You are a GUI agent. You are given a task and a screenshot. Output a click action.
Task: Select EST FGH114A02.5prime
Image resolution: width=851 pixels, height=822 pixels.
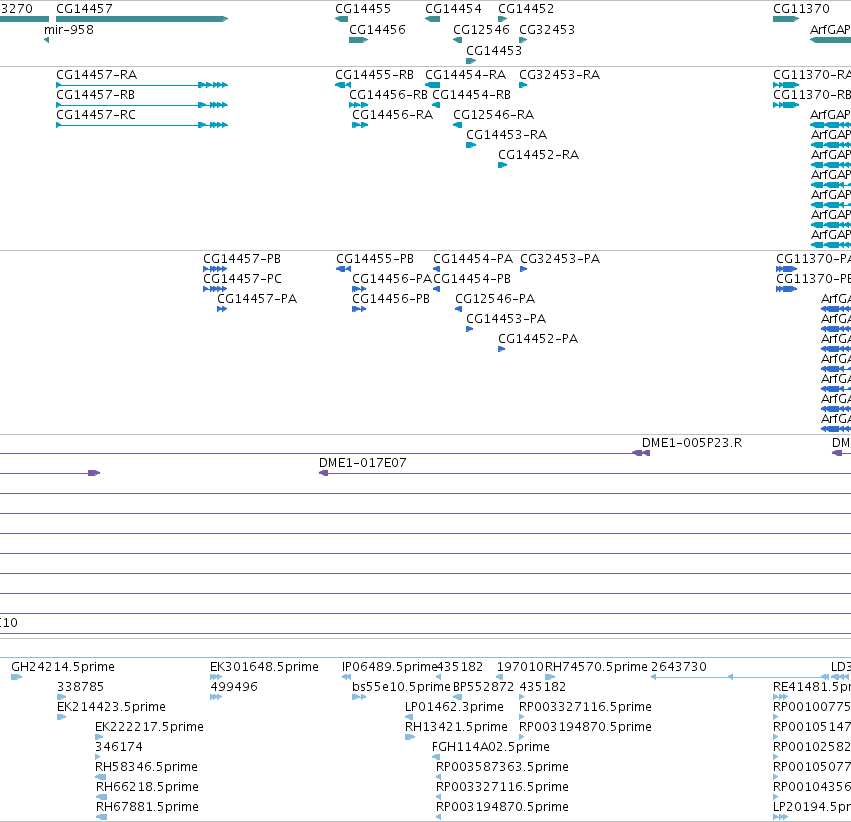(x=491, y=747)
